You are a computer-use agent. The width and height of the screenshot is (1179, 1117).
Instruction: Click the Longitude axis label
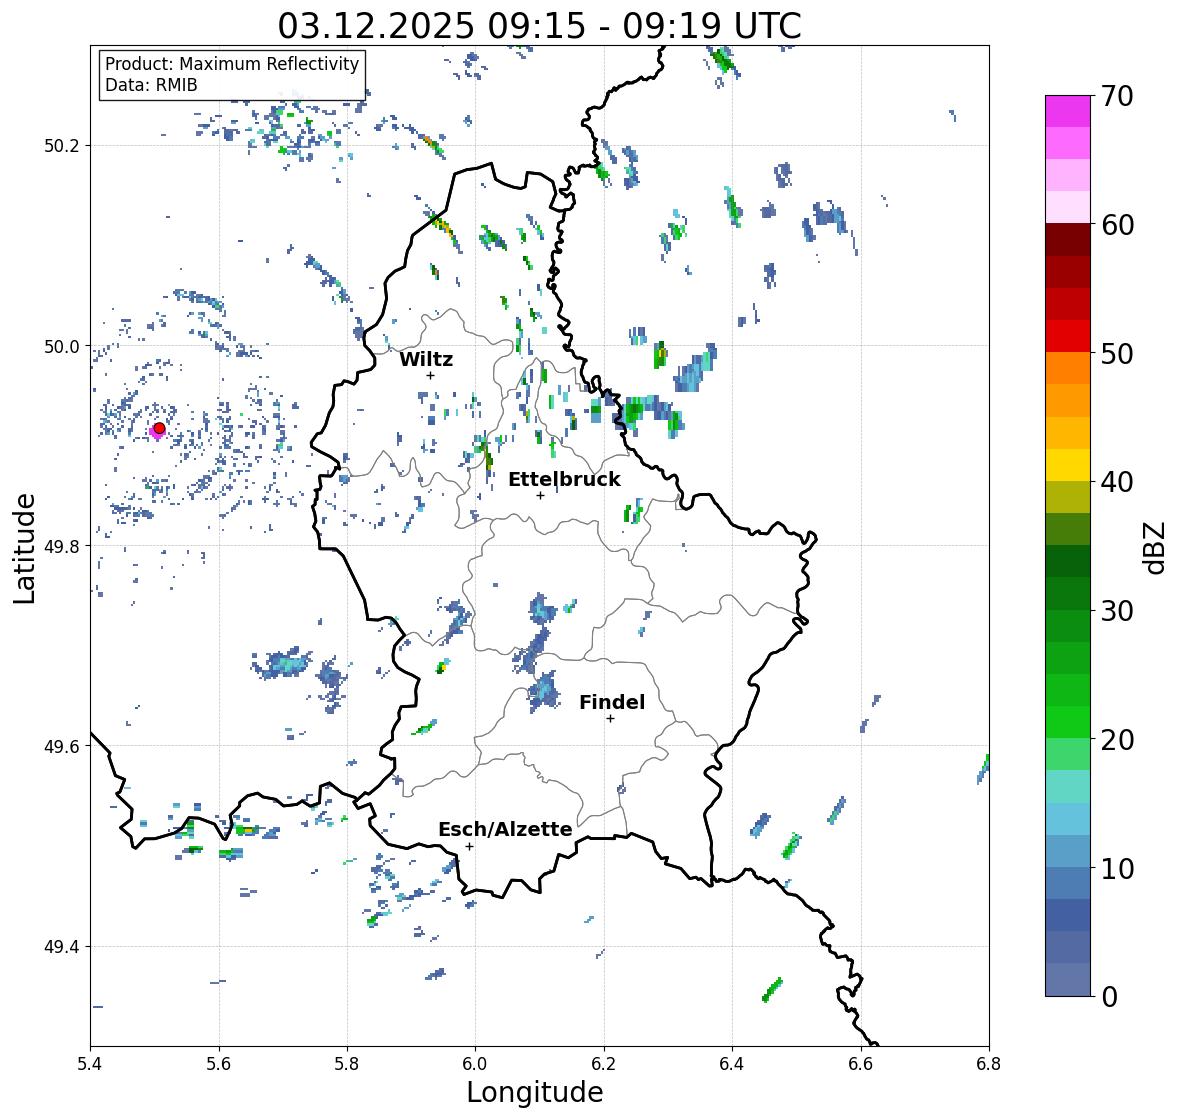pos(535,1092)
